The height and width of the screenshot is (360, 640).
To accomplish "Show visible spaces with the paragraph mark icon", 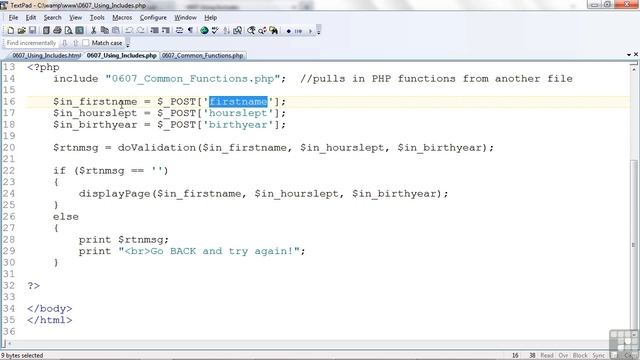I will 190,30.
